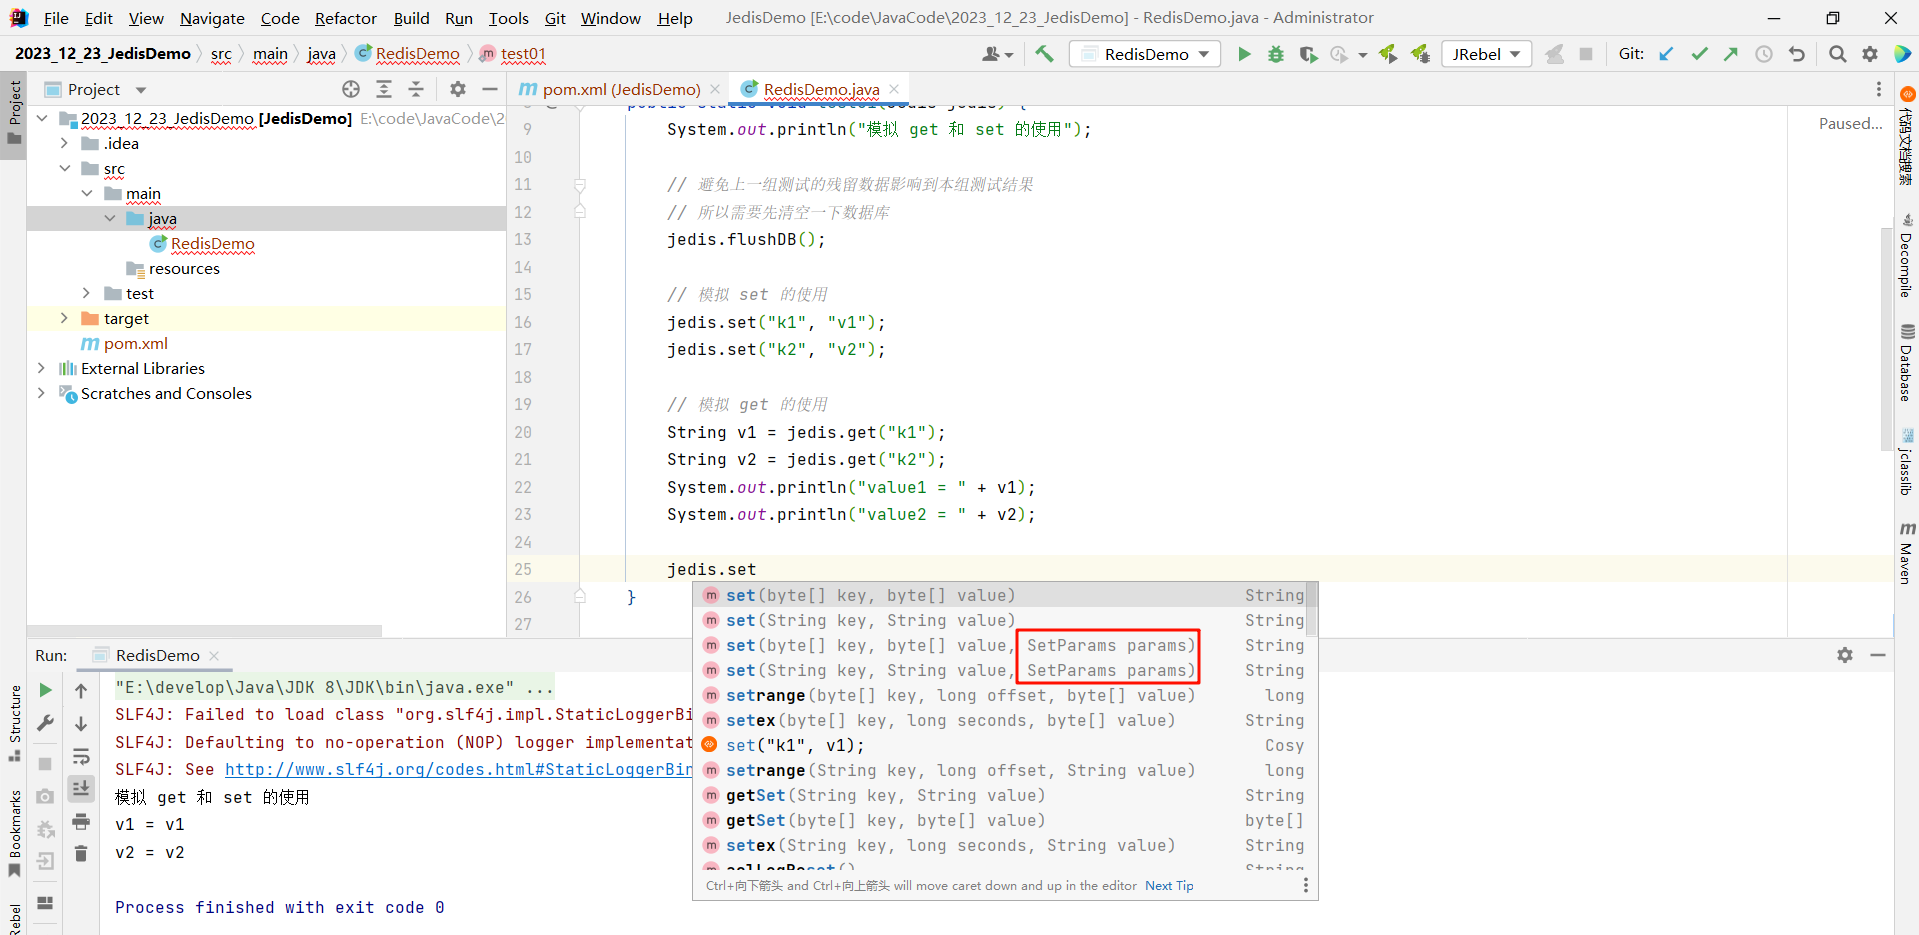This screenshot has width=1919, height=935.
Task: Expand Scratches and Consoles node
Action: pos(42,393)
